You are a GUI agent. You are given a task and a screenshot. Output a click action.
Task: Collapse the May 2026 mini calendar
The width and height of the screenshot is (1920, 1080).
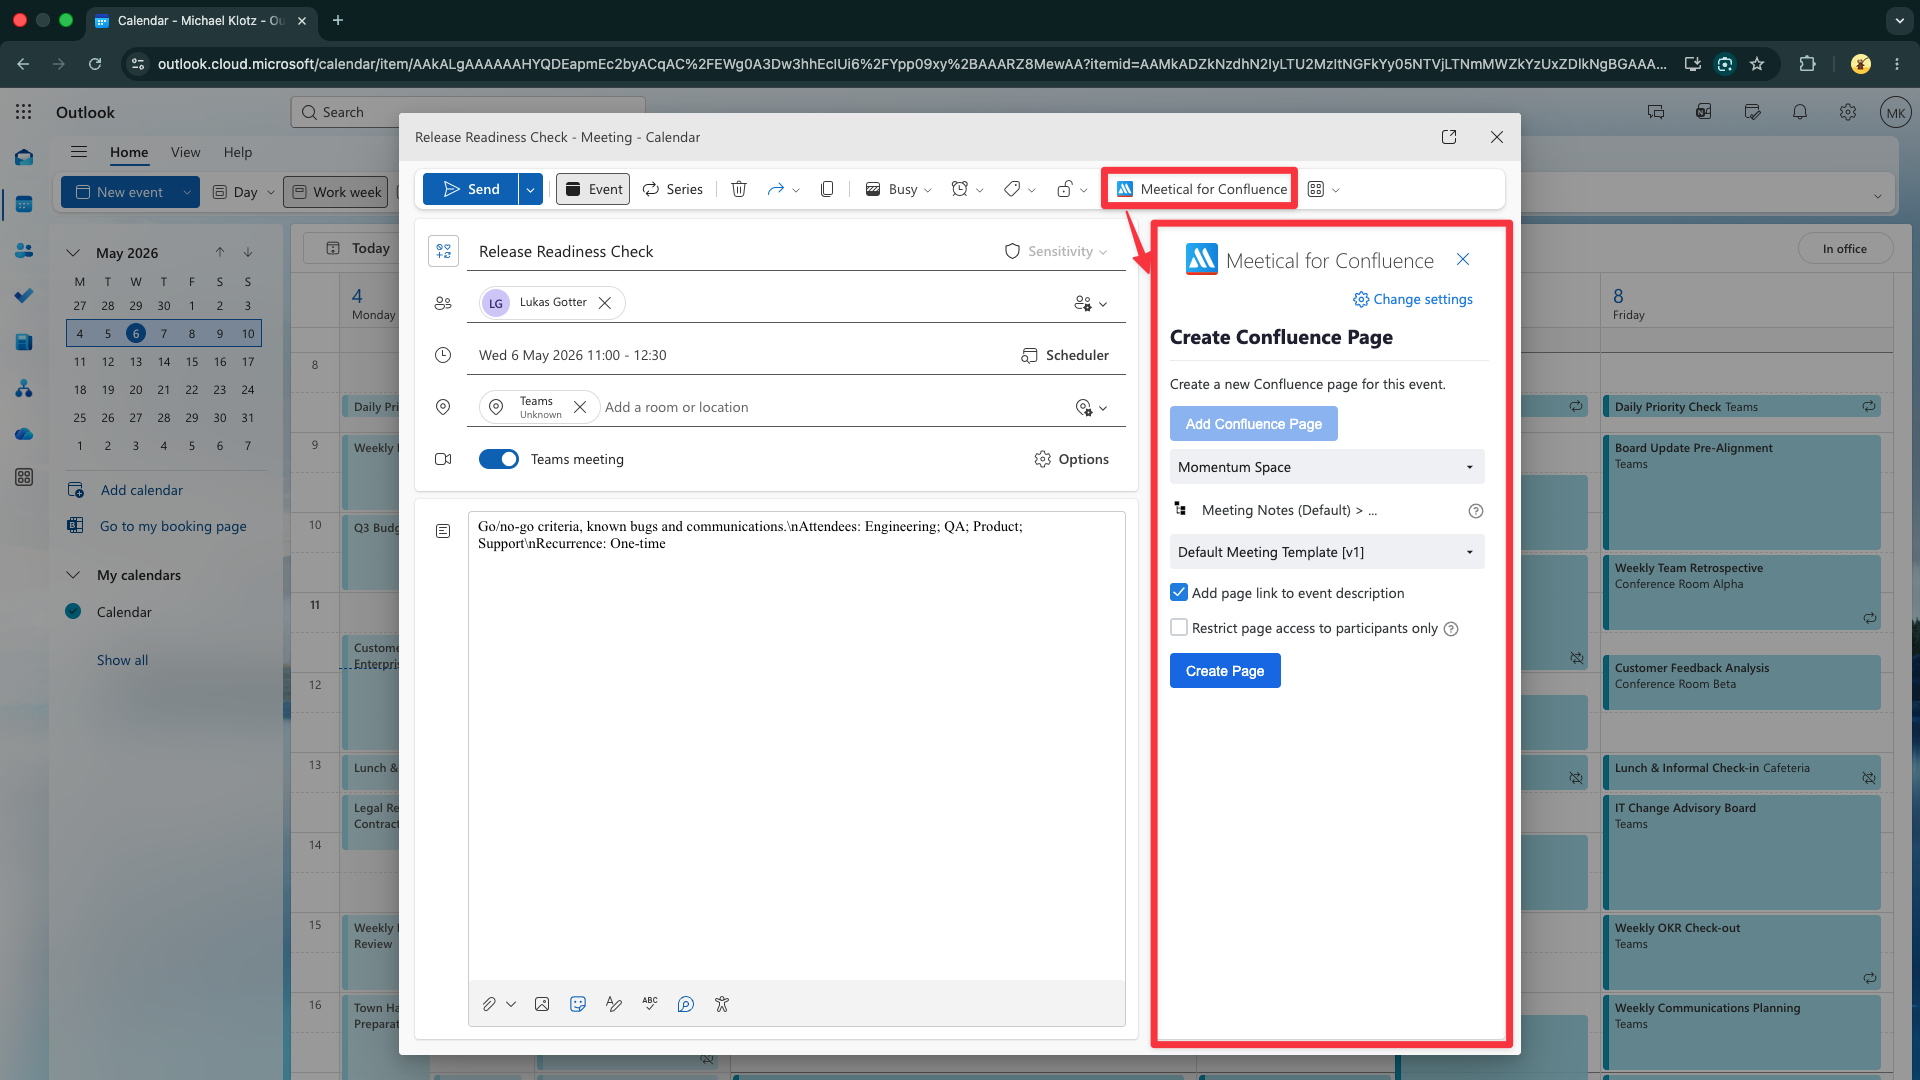pos(72,253)
